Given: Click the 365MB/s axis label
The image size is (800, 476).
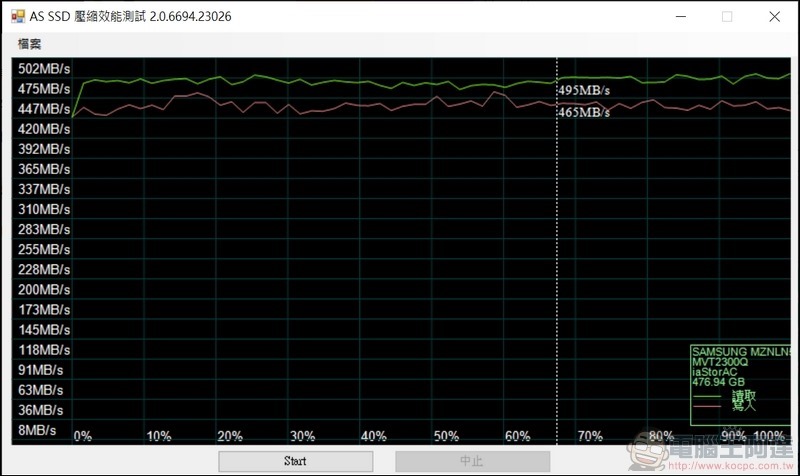Looking at the screenshot, I should [x=44, y=169].
